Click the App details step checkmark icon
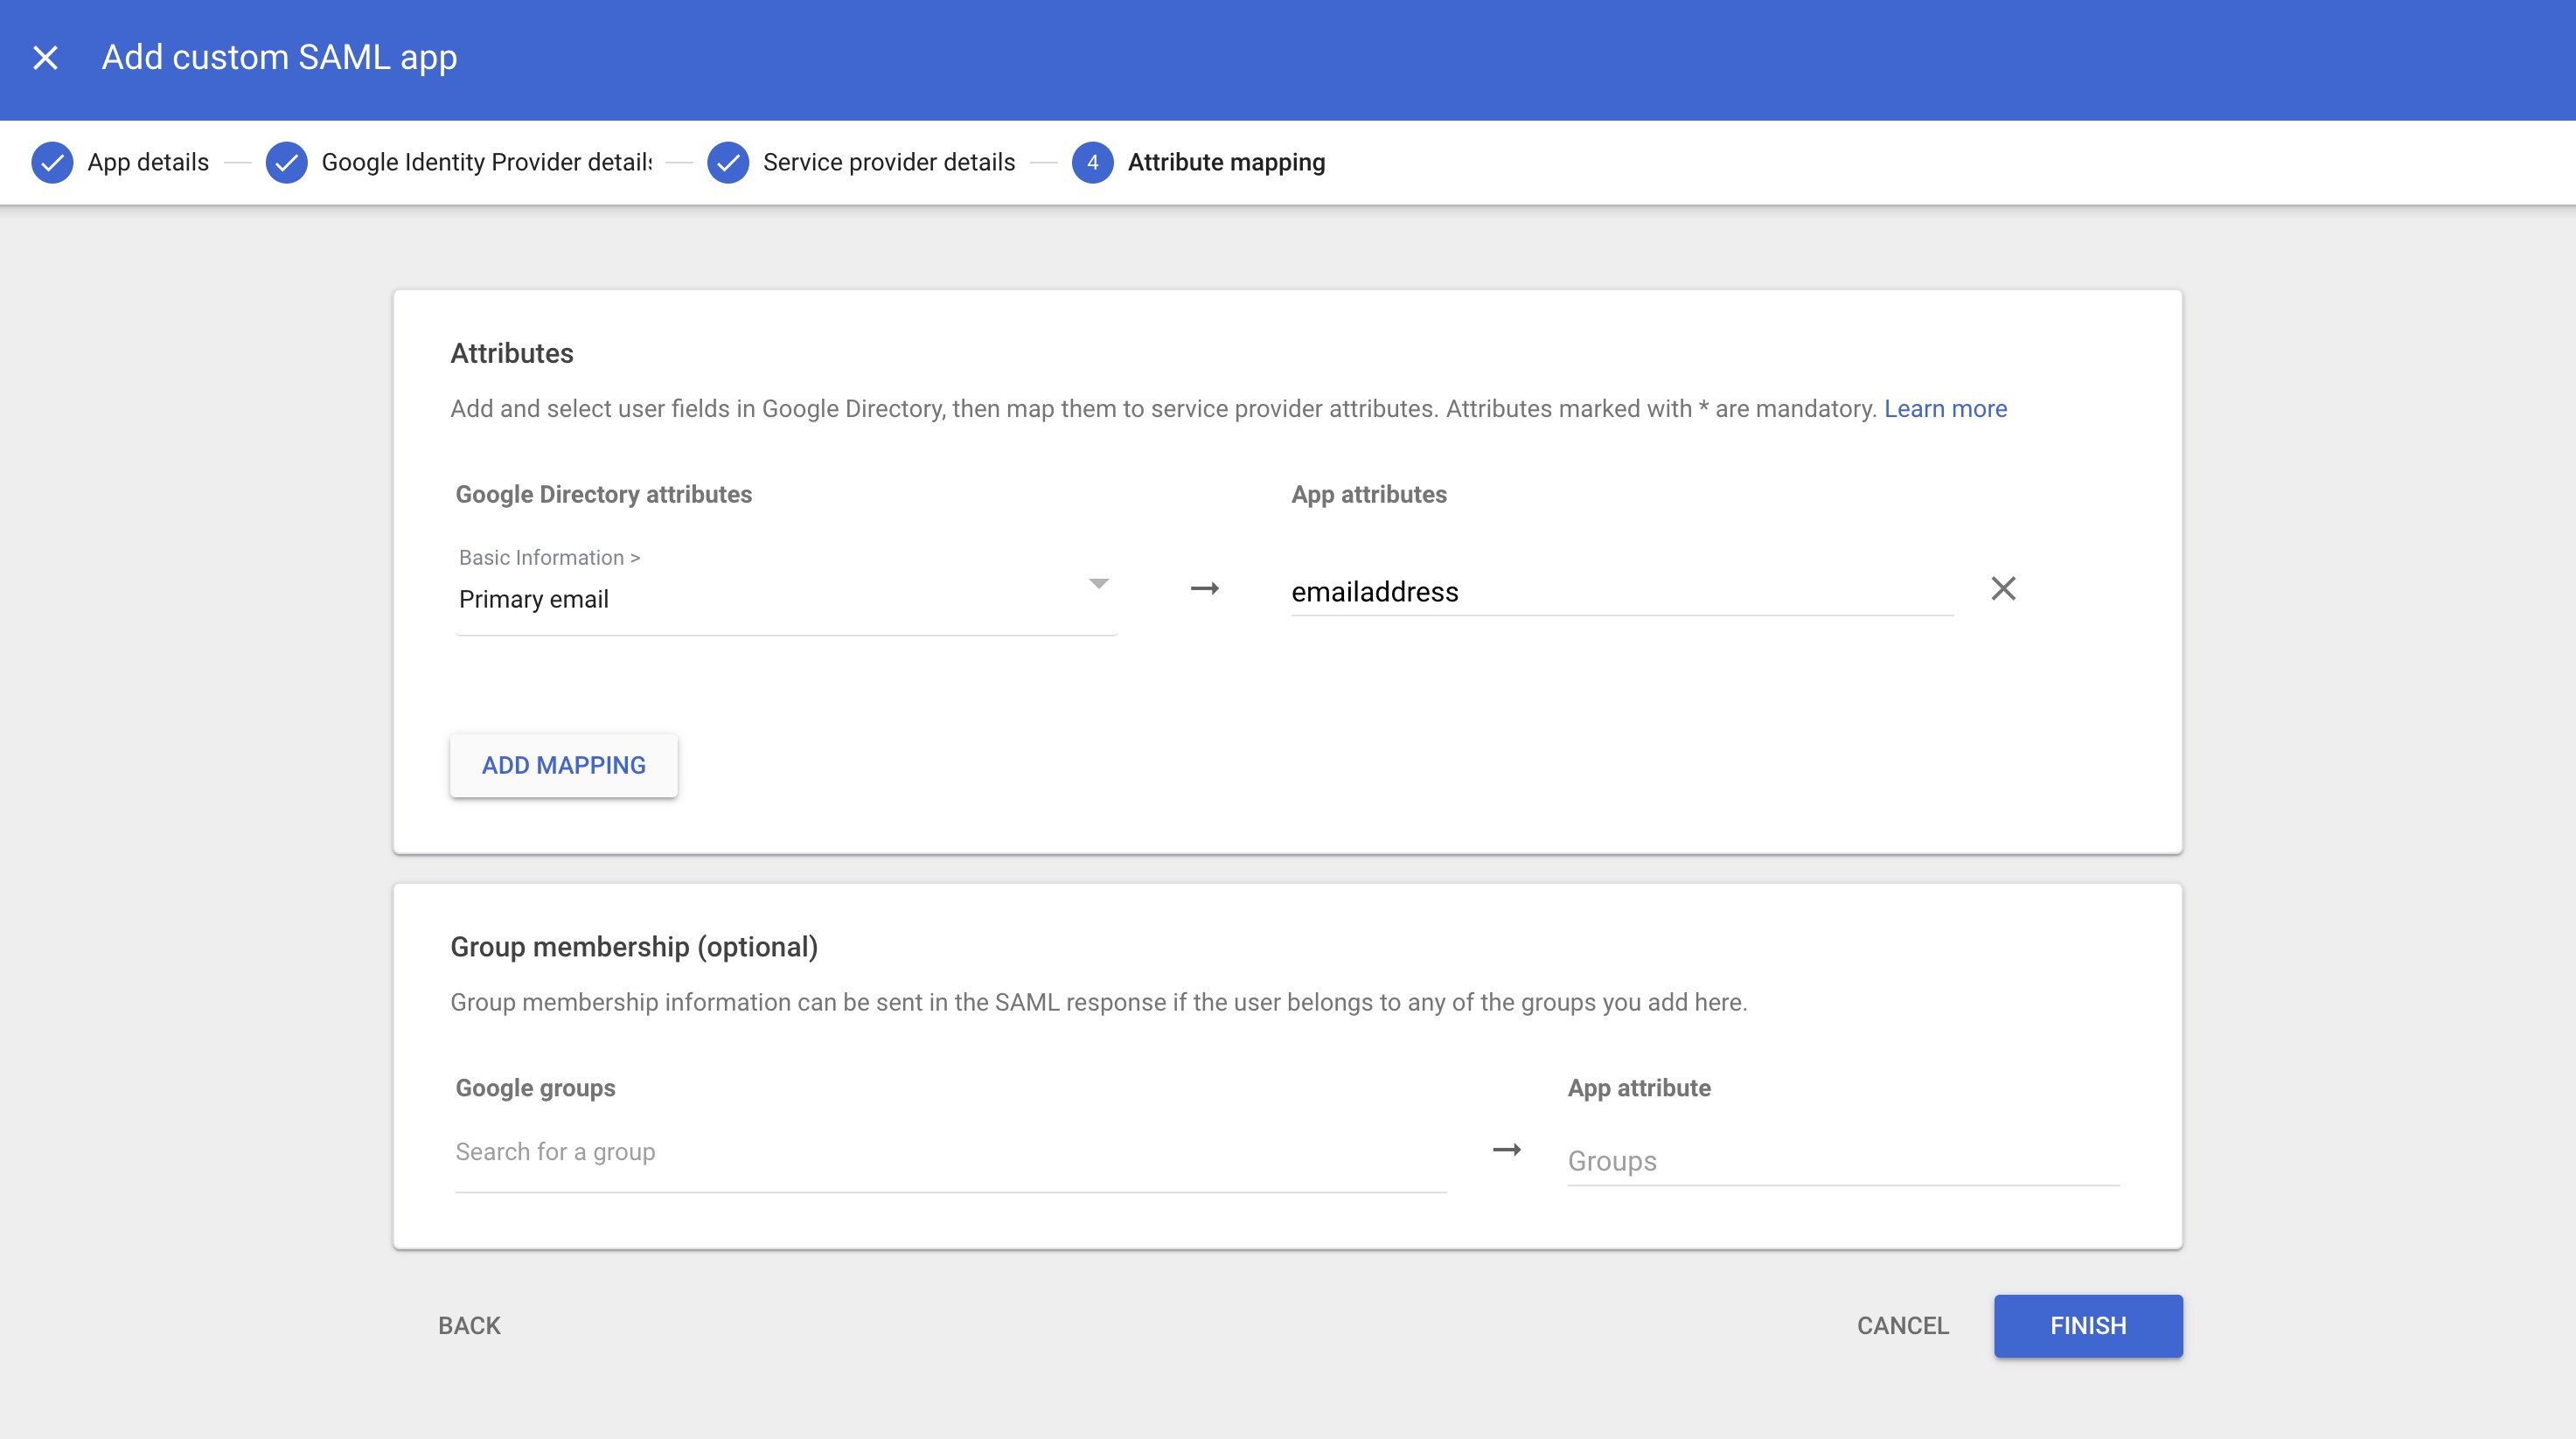Image resolution: width=2576 pixels, height=1439 pixels. coord(52,162)
